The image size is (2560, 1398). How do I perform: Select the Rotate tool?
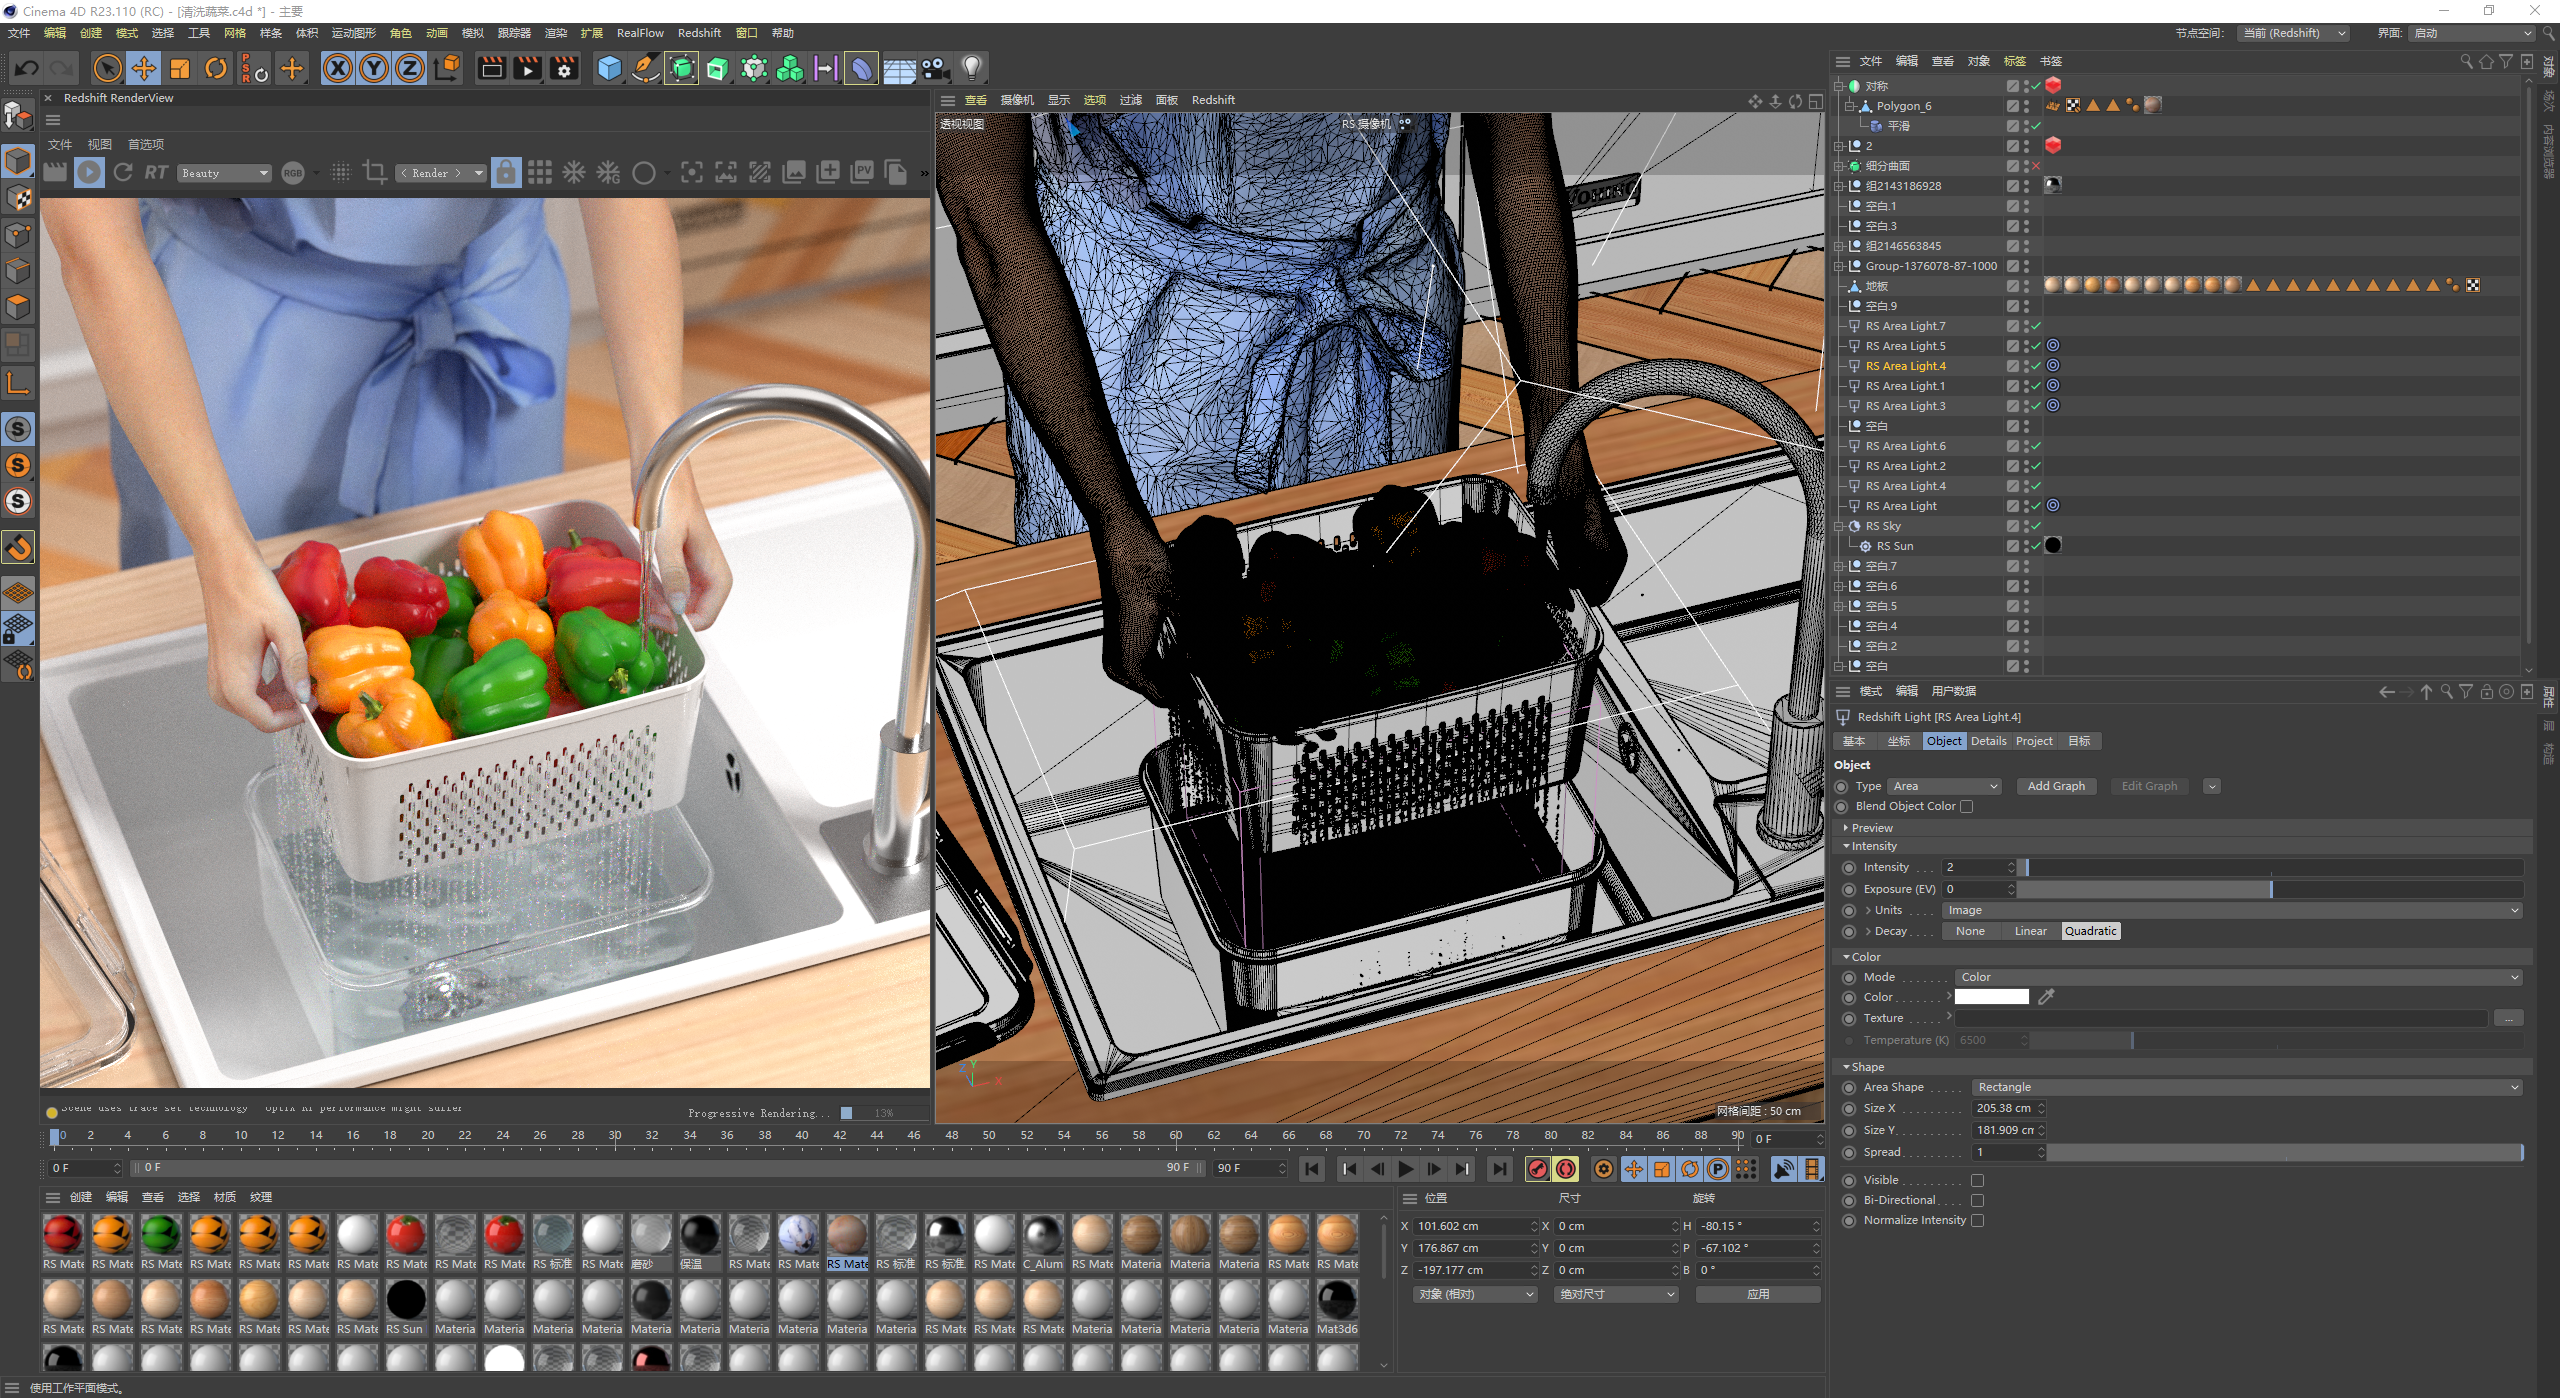coord(216,68)
